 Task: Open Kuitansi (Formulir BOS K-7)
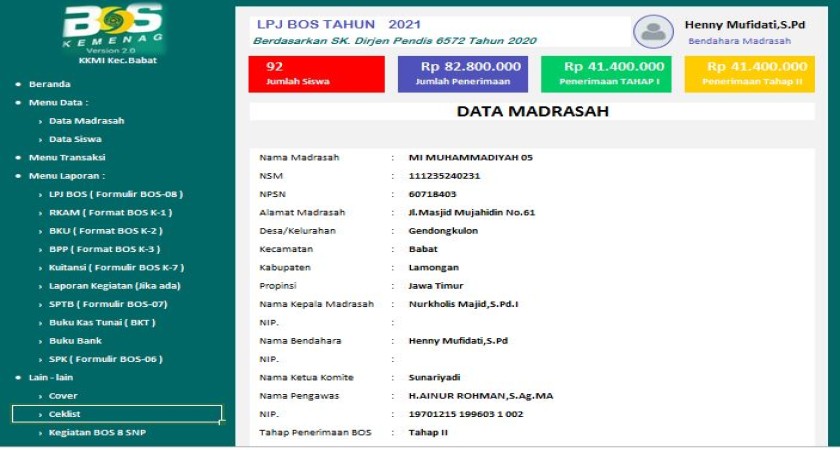pos(116,267)
